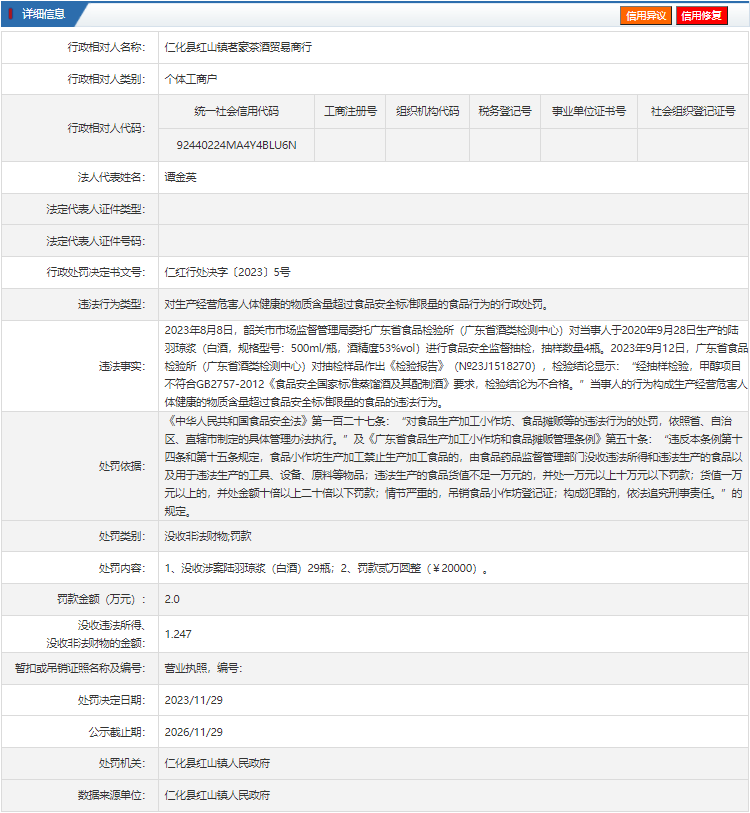Image resolution: width=750 pixels, height=813 pixels.
Task: Click the 违法事实 paragraph text
Action: tap(456, 366)
